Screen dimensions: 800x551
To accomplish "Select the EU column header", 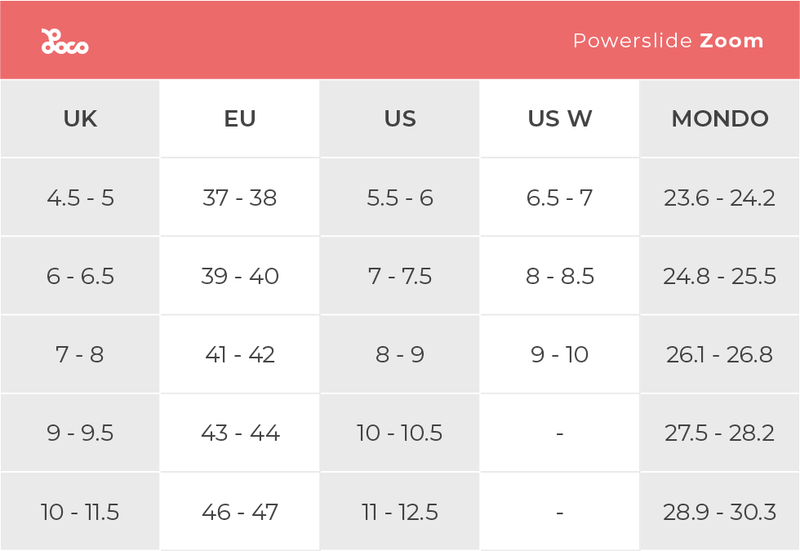I will coord(240,119).
